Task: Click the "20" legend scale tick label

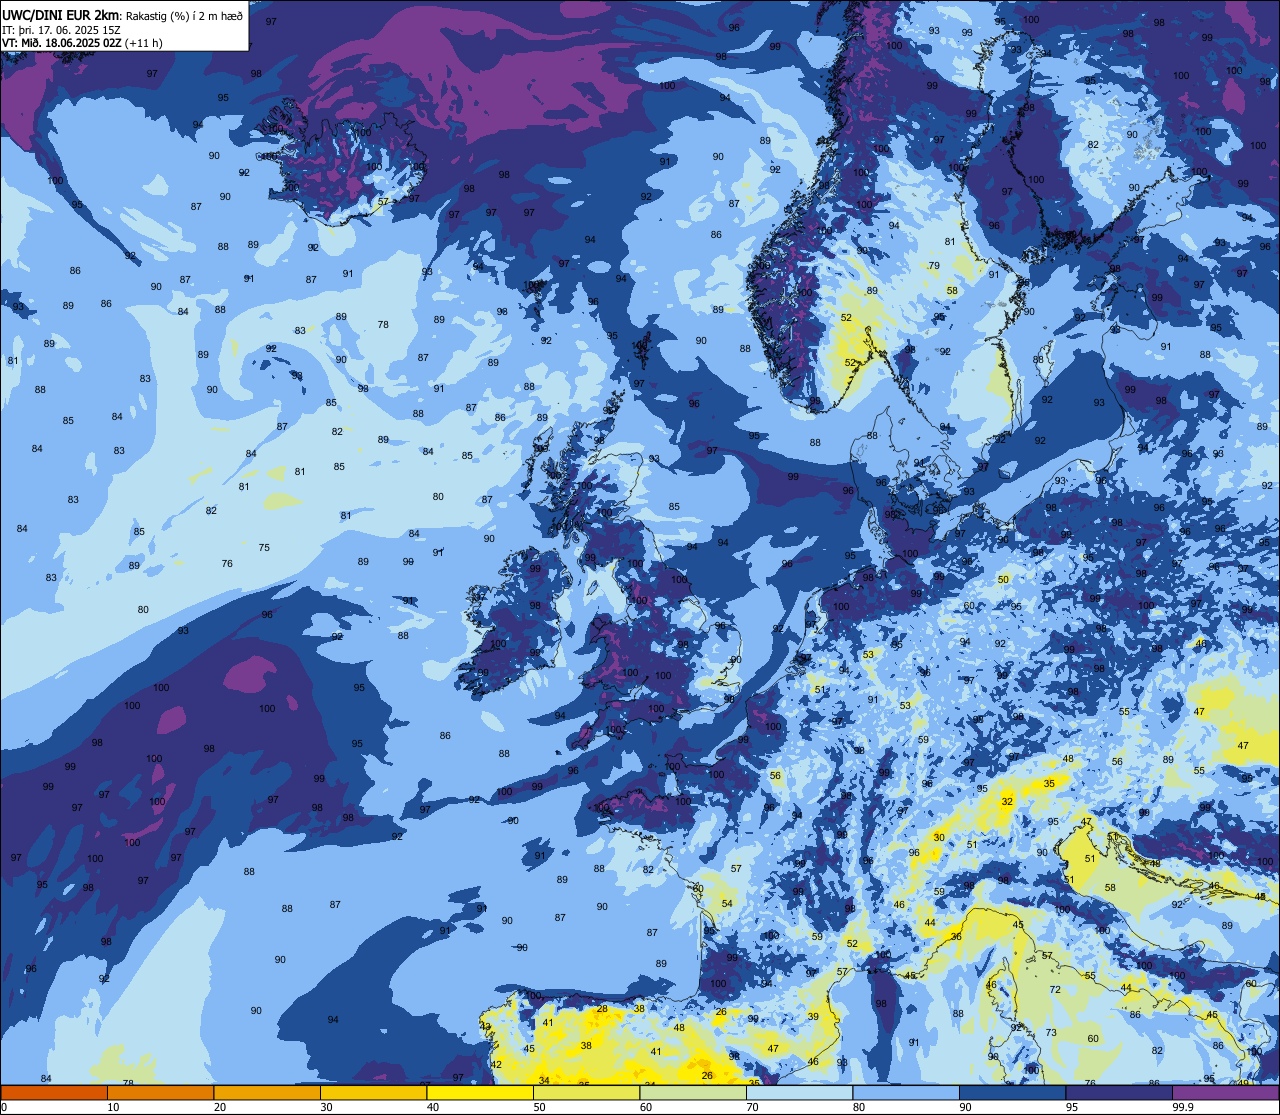Action: coord(220,1107)
